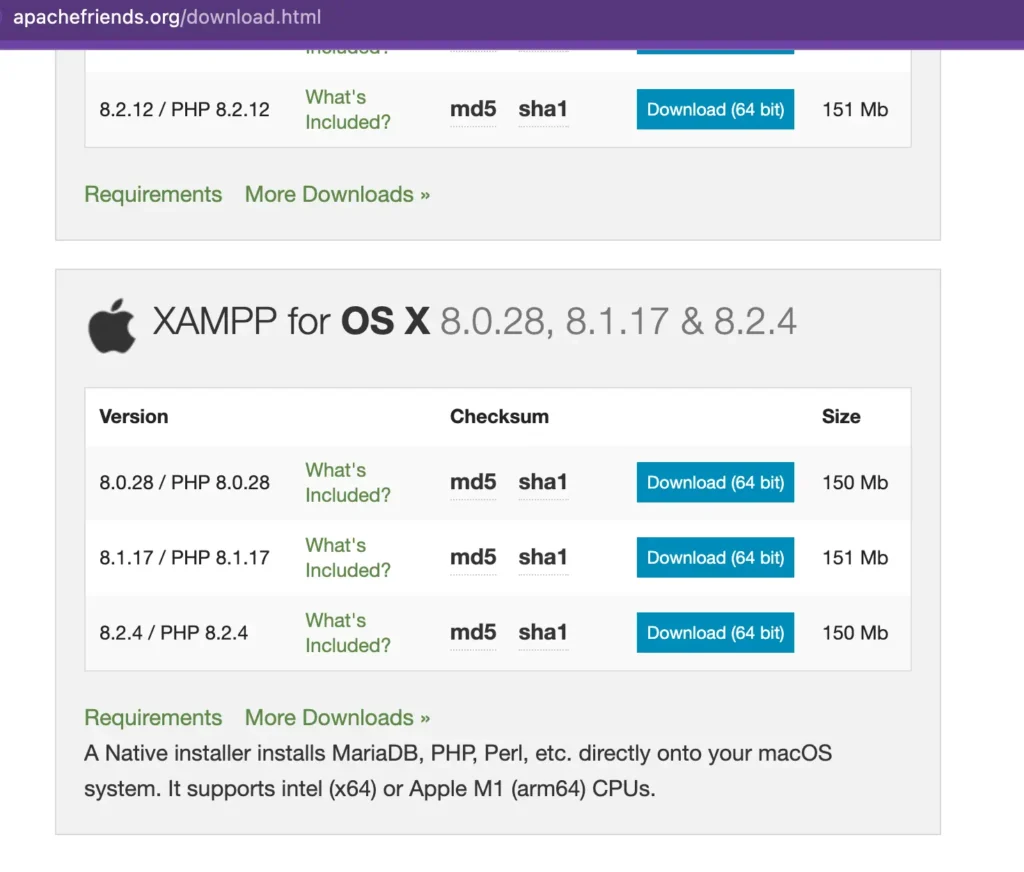This screenshot has height=872, width=1024.
Task: Open More Downloads link below the OS X table
Action: 337,718
